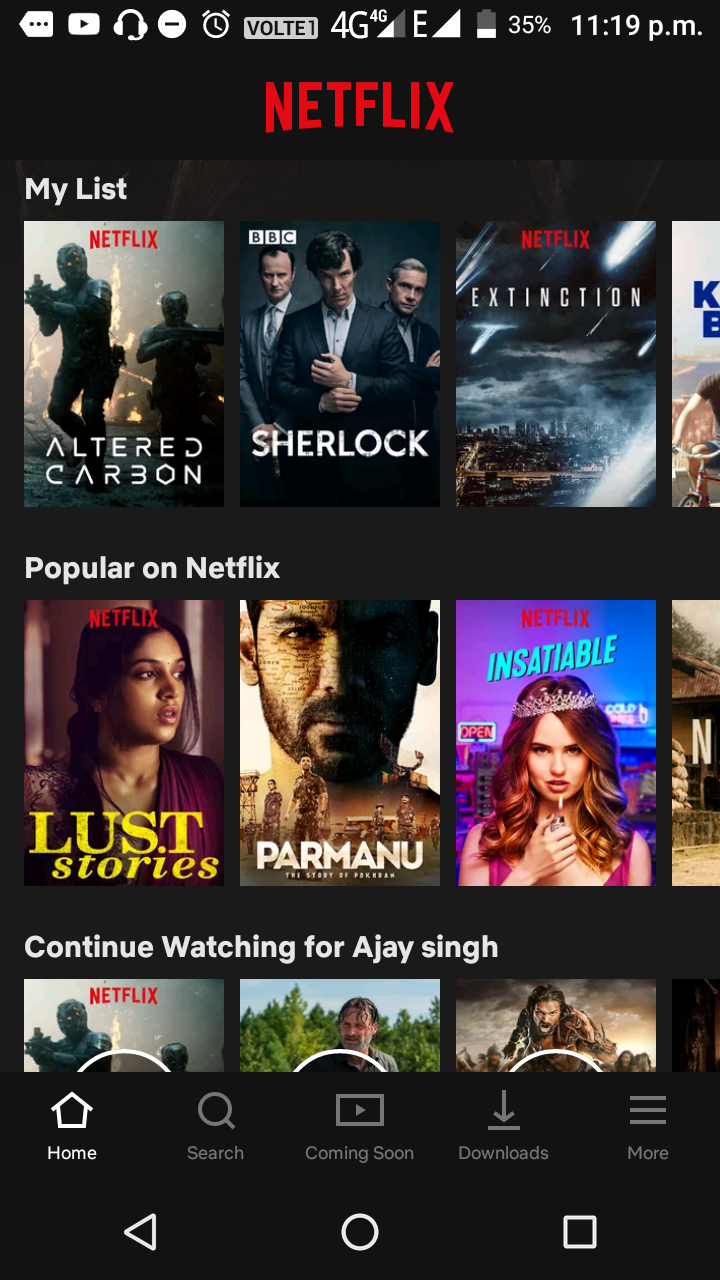Open the Search magnifier icon
720x1280 pixels.
click(x=216, y=1111)
